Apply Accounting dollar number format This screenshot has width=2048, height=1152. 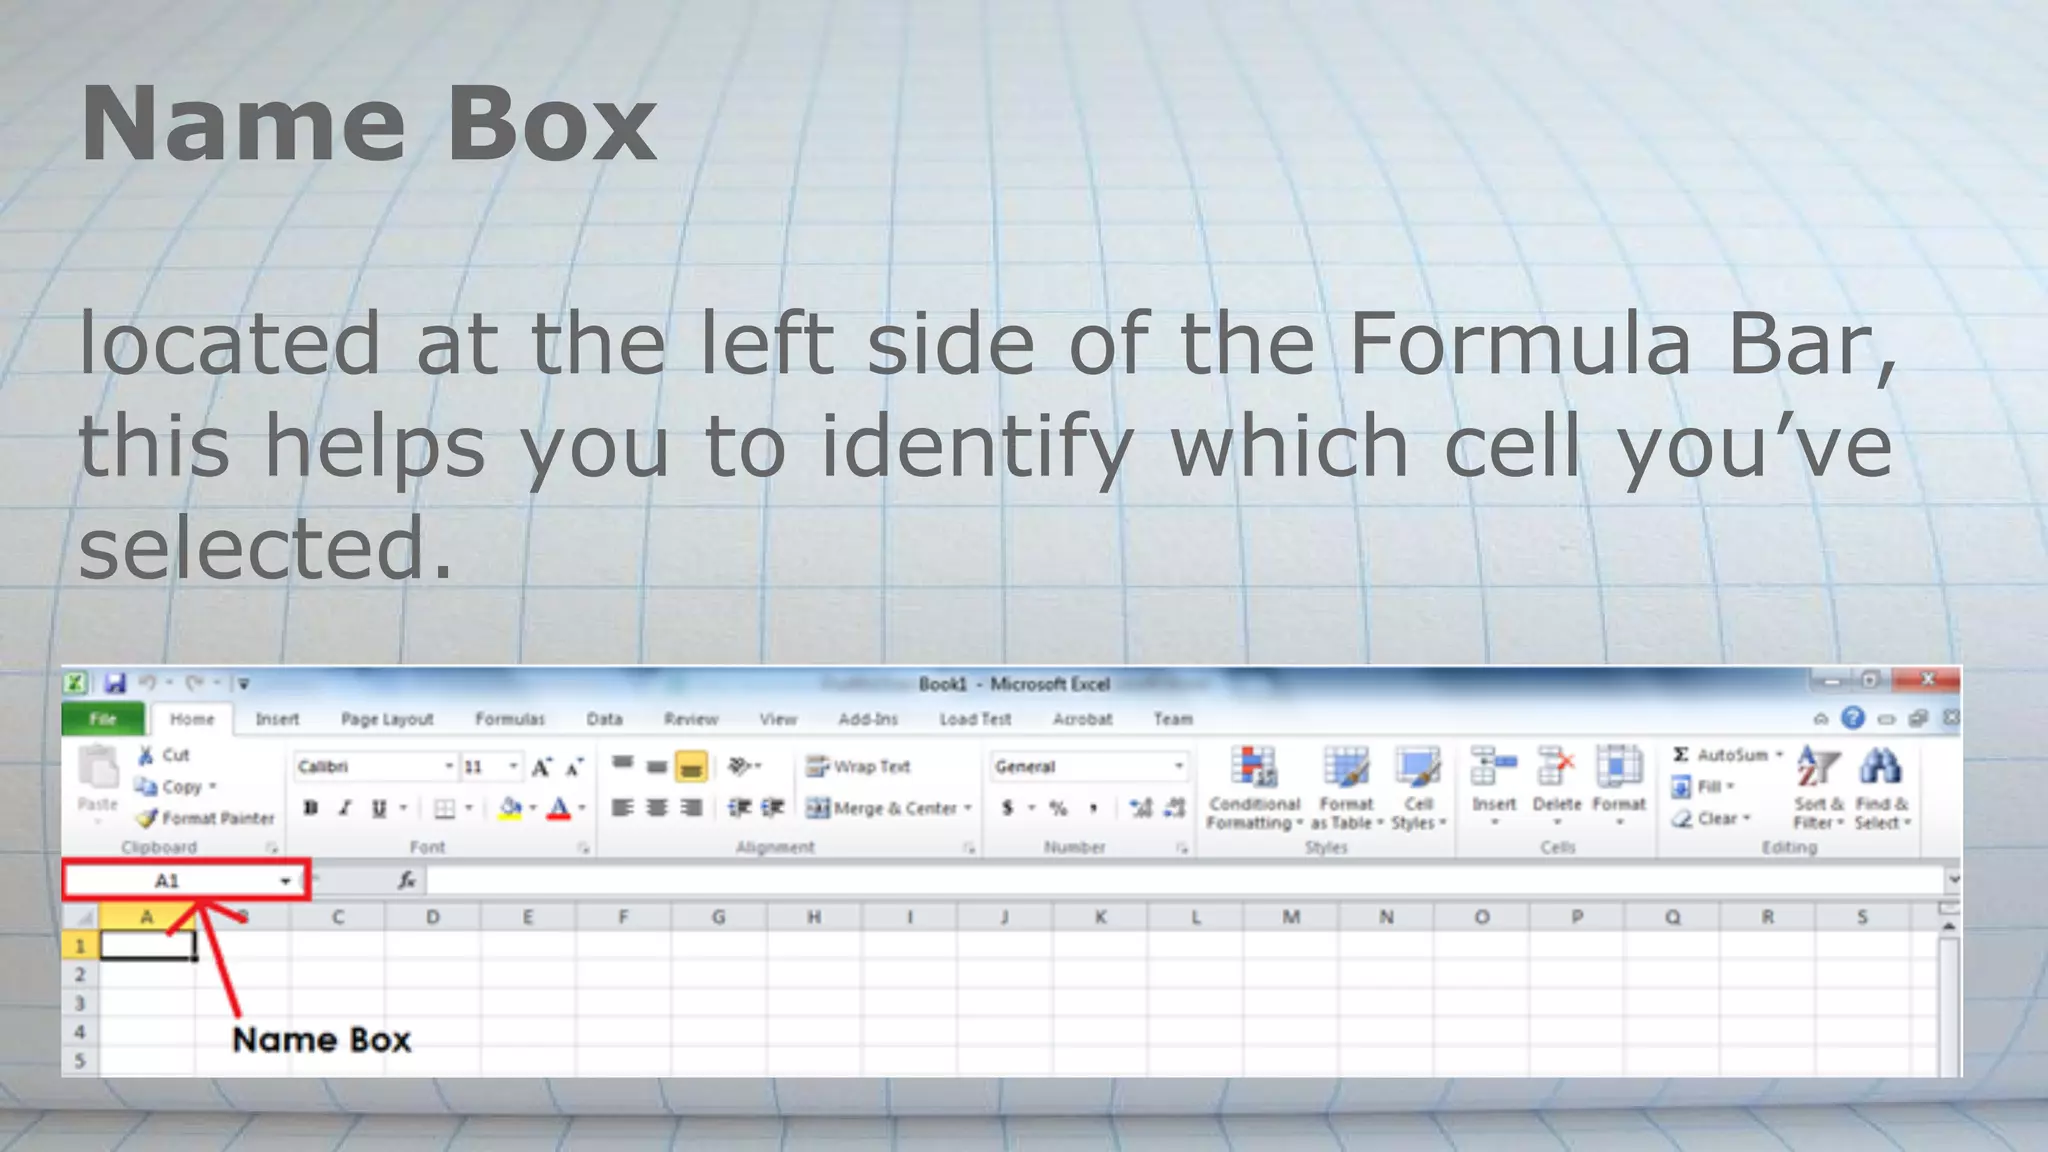coord(1008,808)
